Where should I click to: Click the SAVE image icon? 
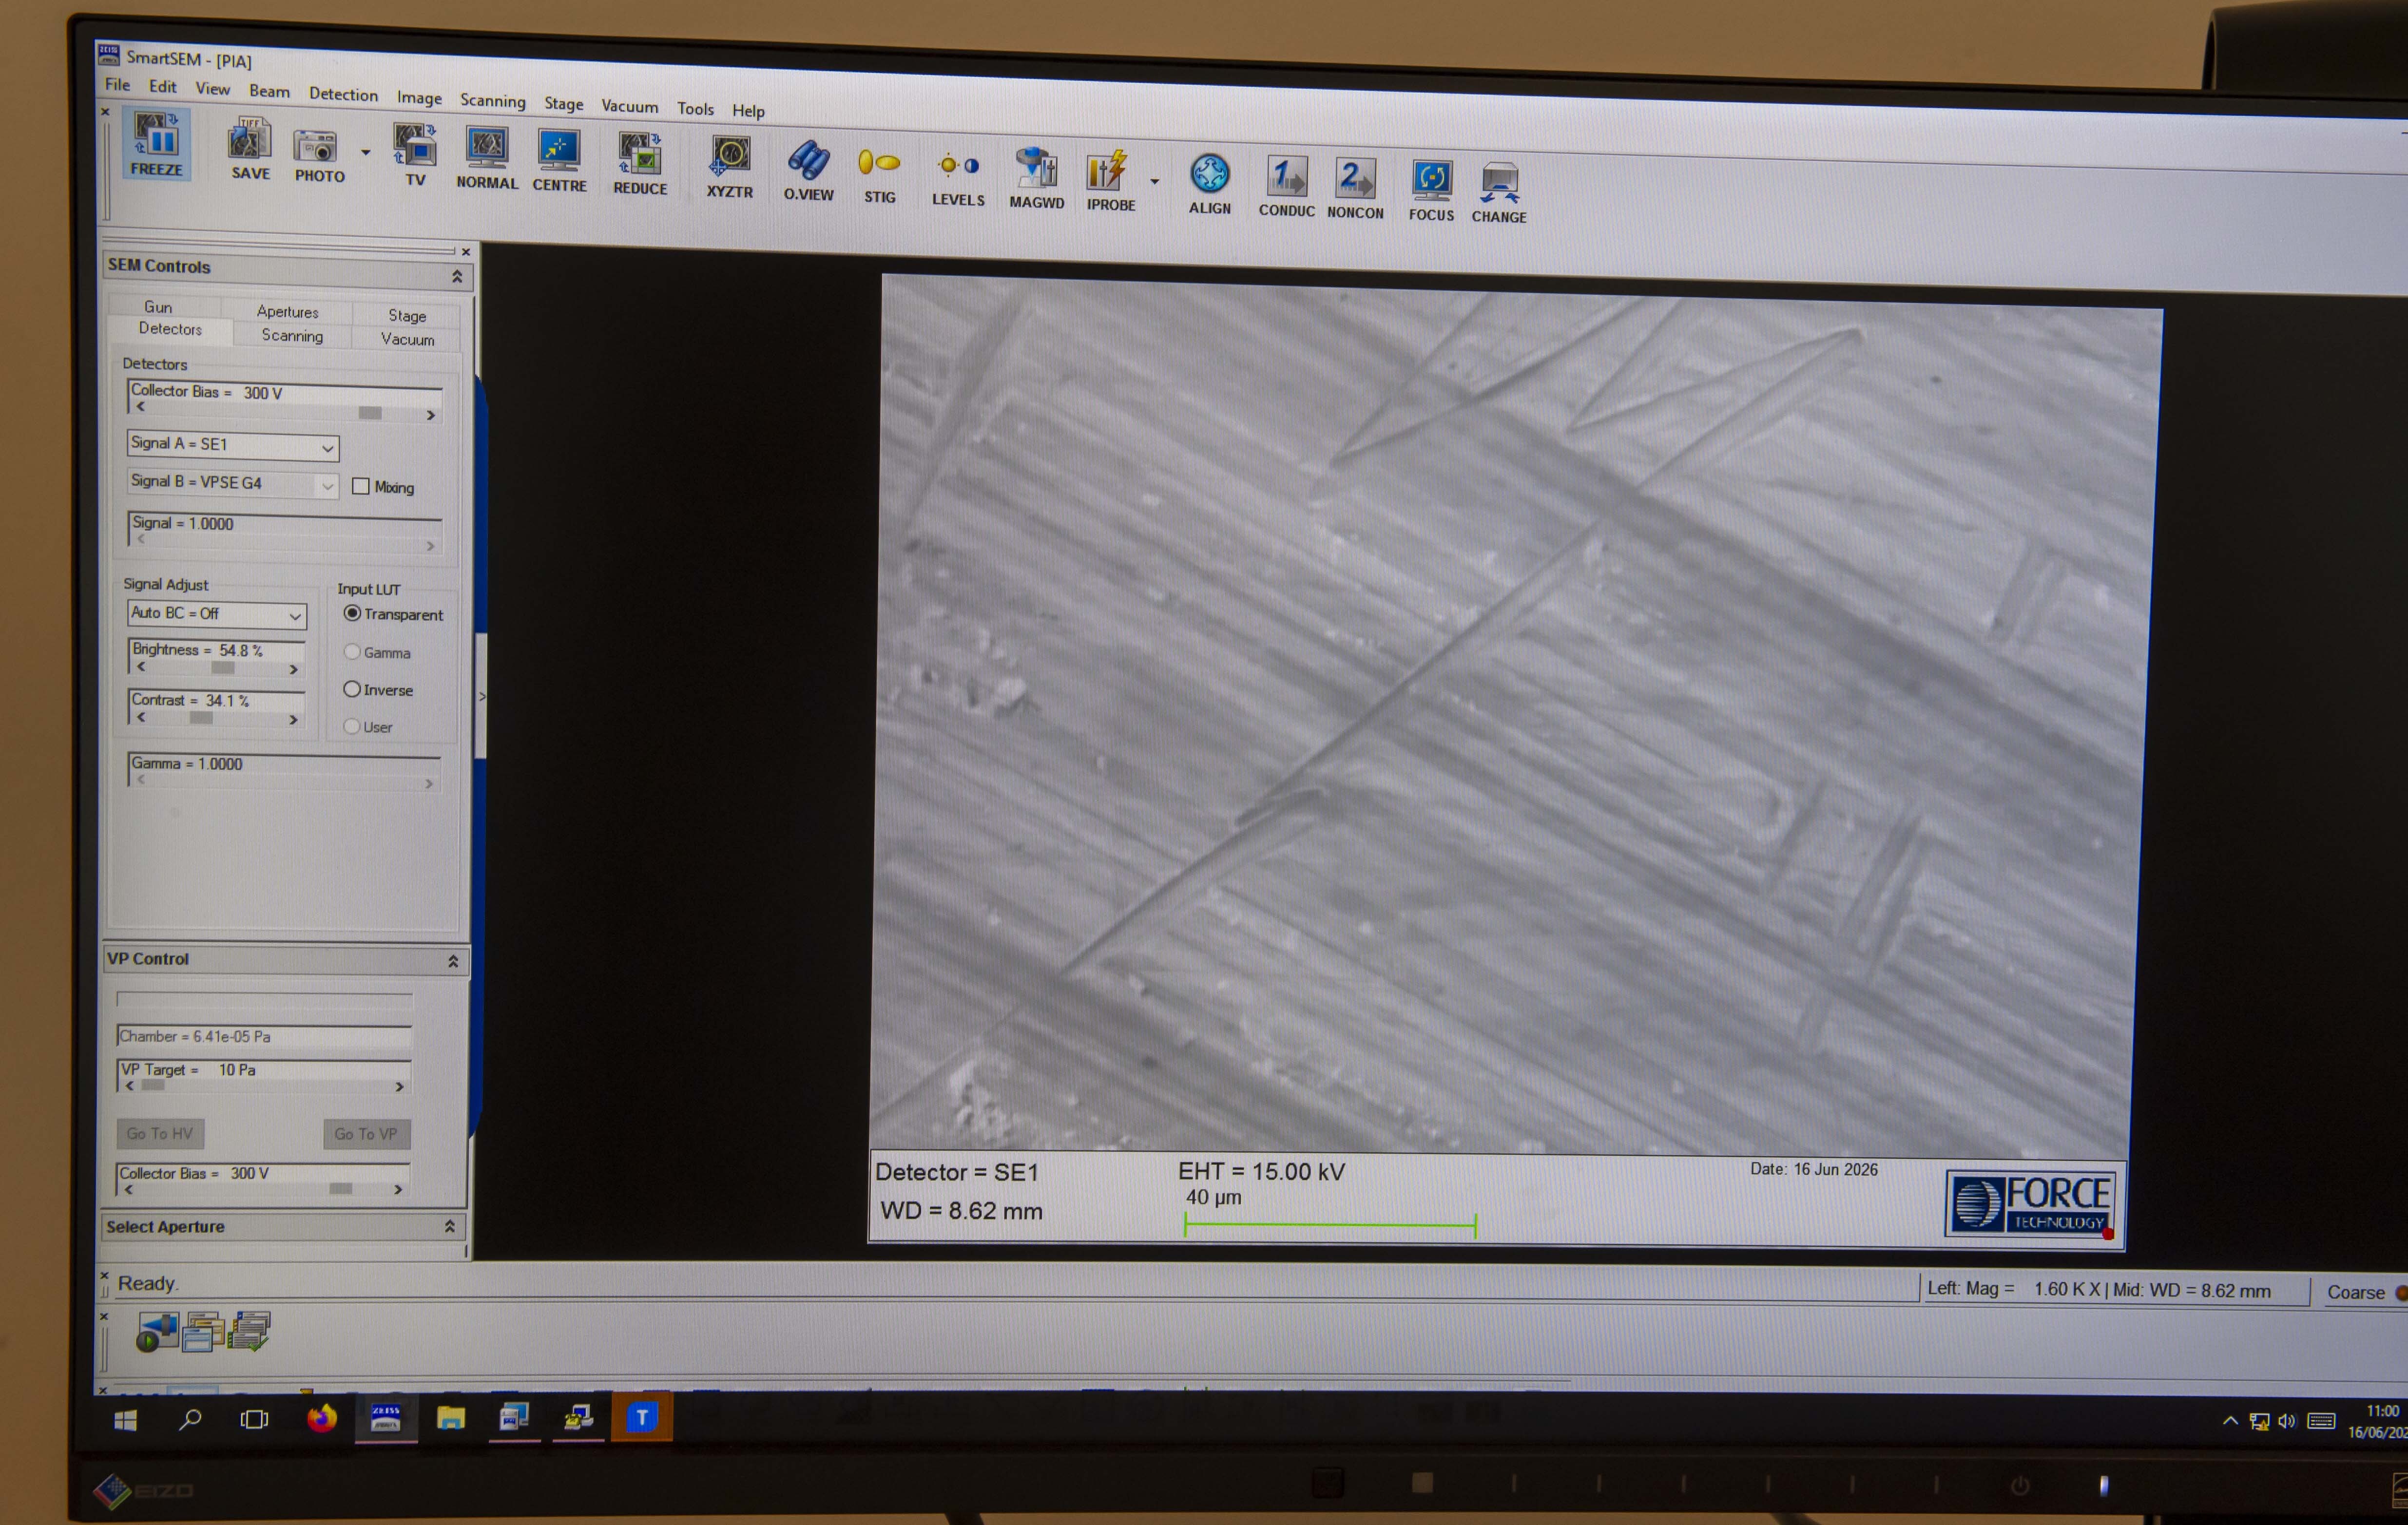click(249, 148)
